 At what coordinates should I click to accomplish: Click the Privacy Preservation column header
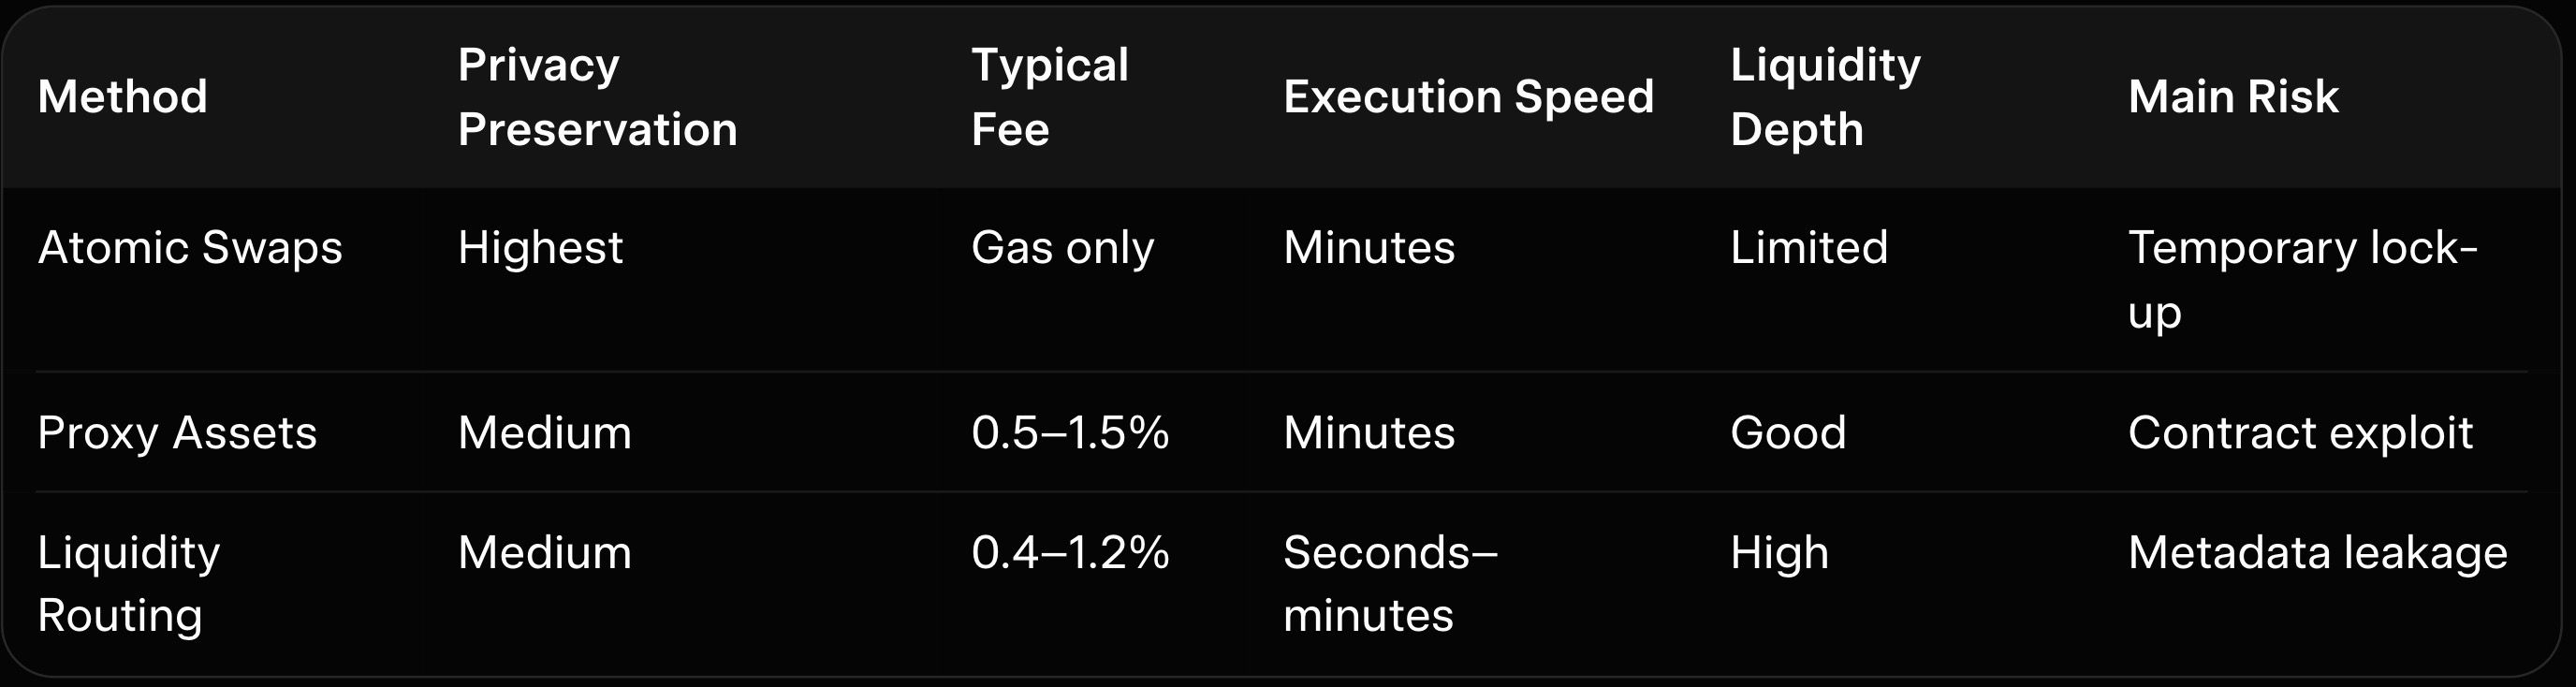tap(597, 97)
